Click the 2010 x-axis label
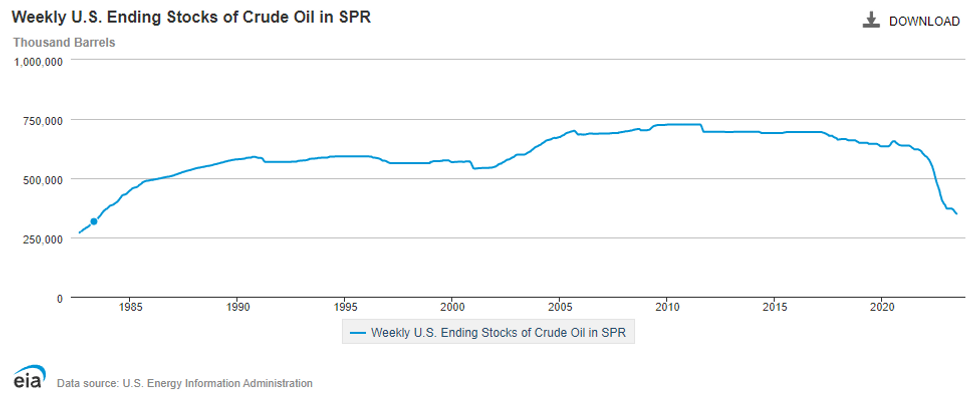The width and height of the screenshot is (980, 397). pos(666,308)
